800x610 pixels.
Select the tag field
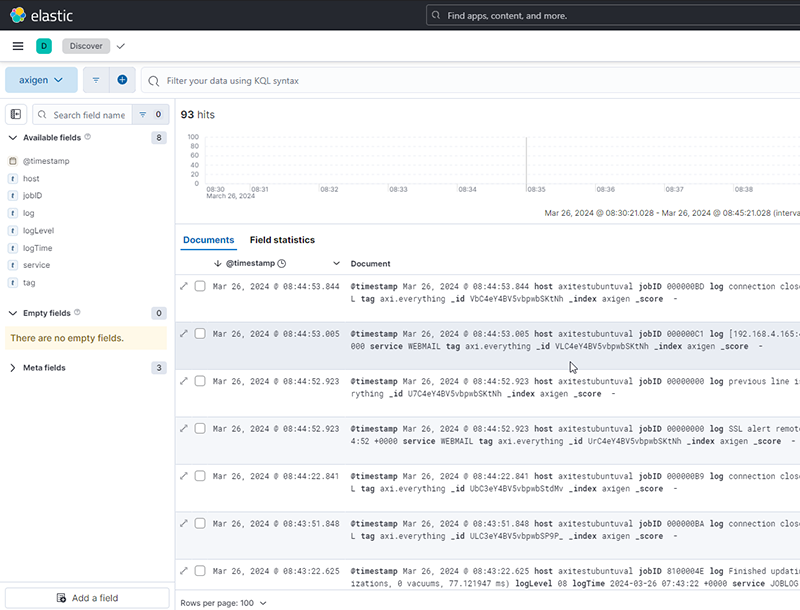coord(29,283)
